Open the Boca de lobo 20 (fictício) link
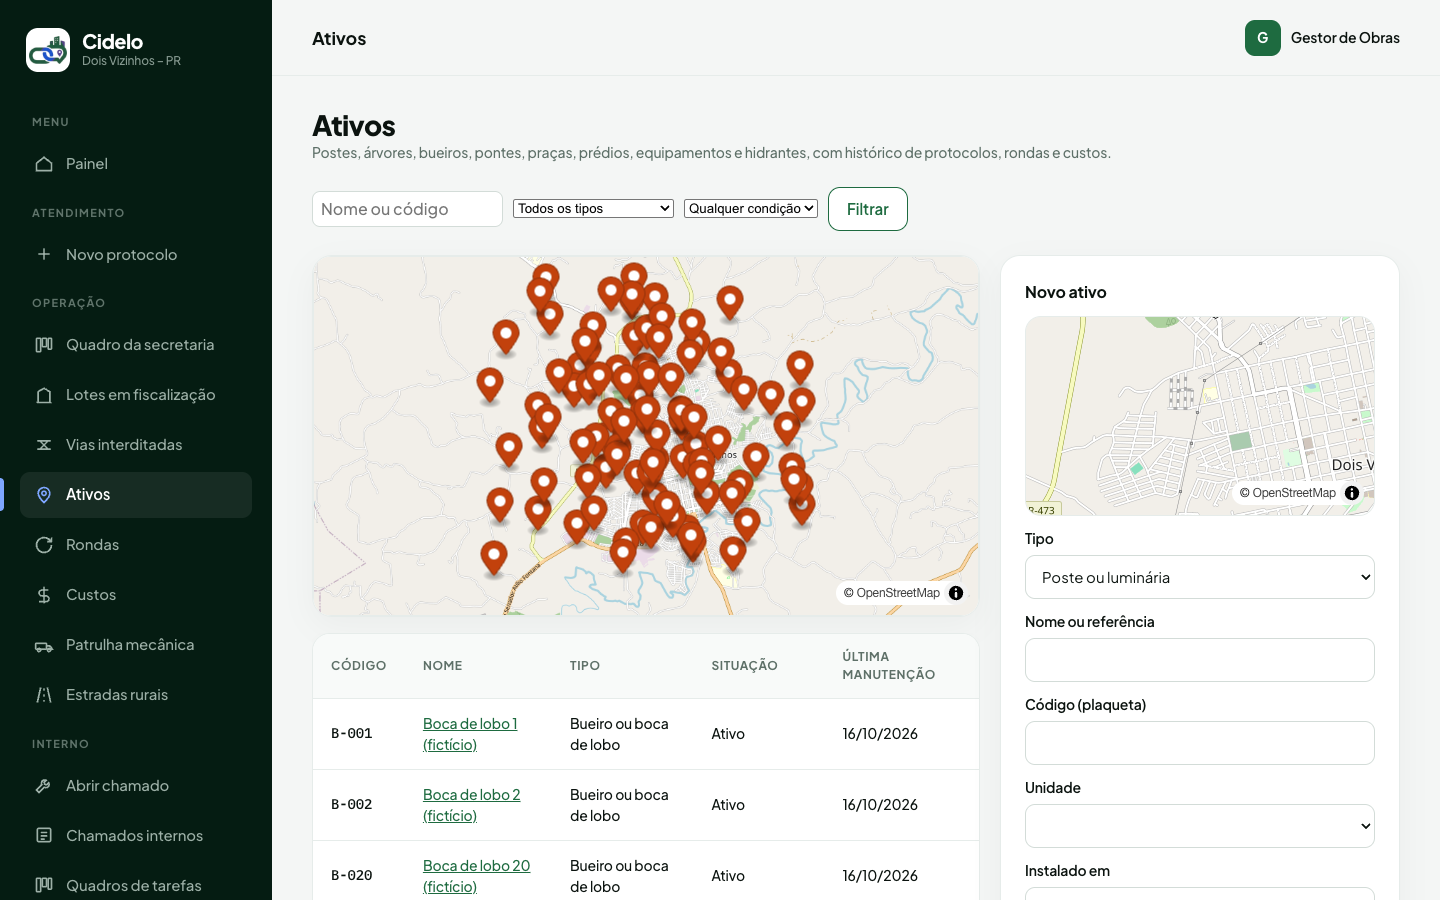Screen dimensions: 1440x900 coord(477,876)
